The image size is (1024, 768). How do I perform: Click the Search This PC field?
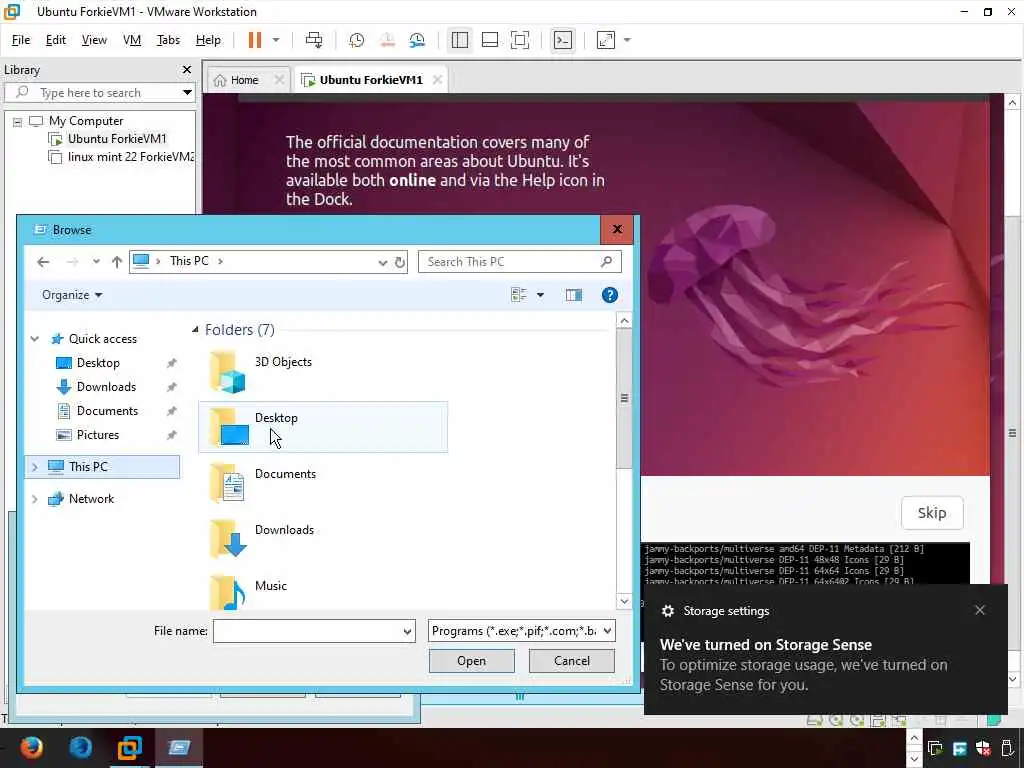tap(519, 262)
